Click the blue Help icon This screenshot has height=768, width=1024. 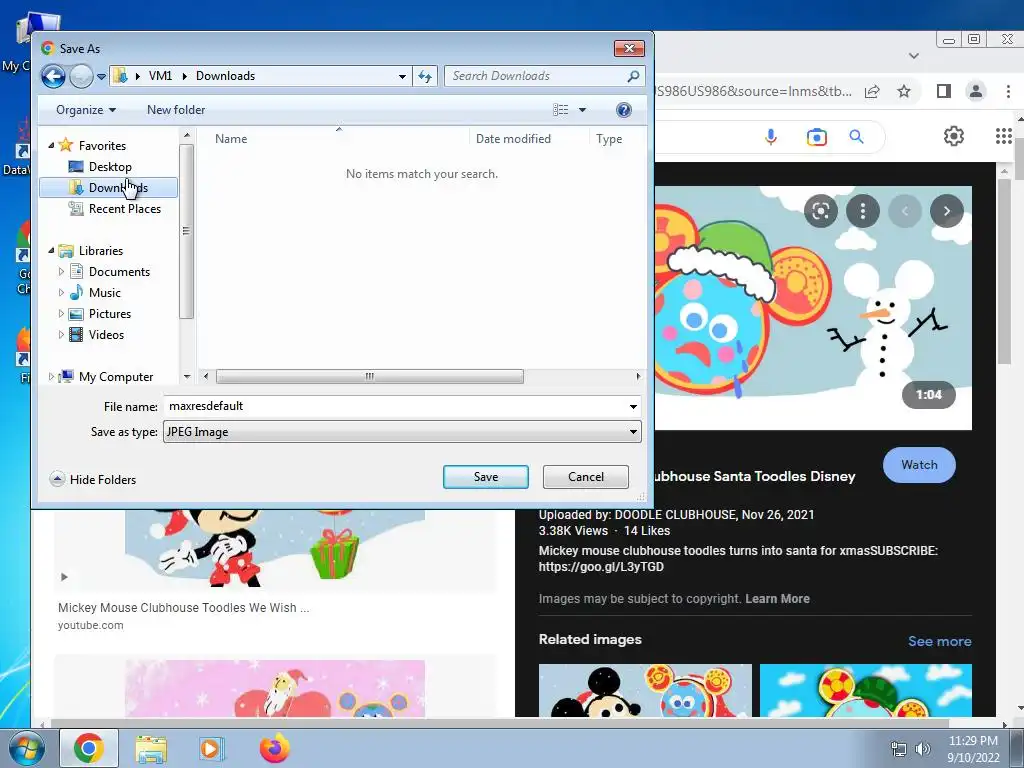click(624, 110)
